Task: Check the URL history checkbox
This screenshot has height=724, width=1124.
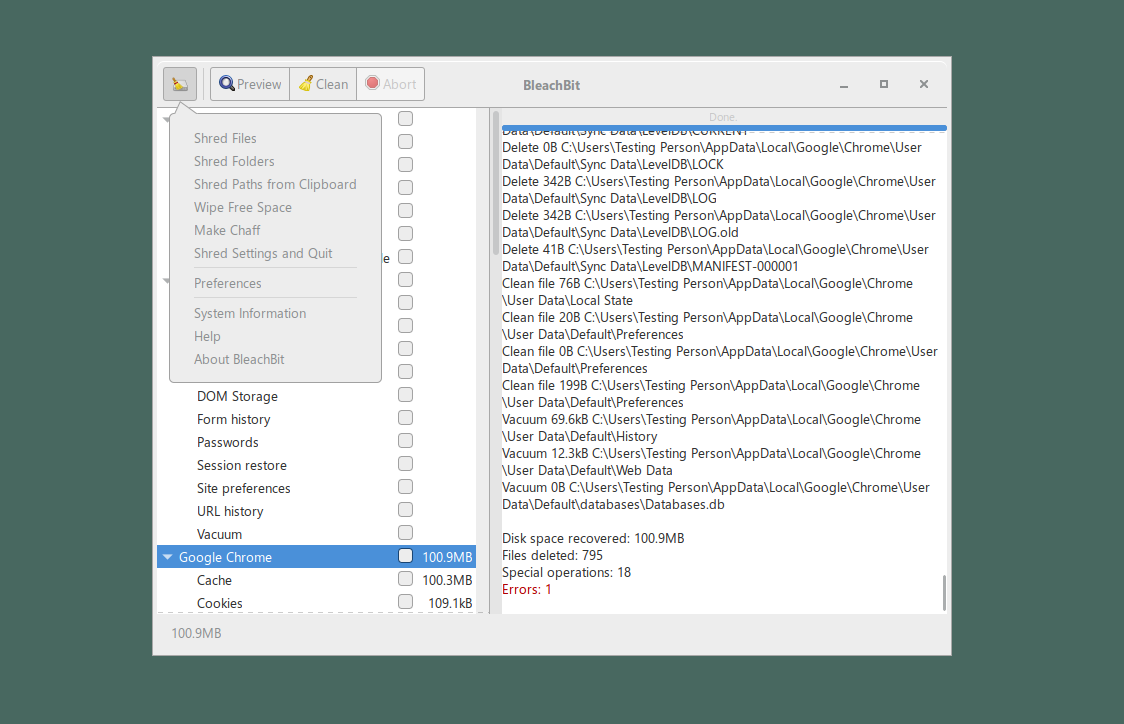Action: click(x=406, y=510)
